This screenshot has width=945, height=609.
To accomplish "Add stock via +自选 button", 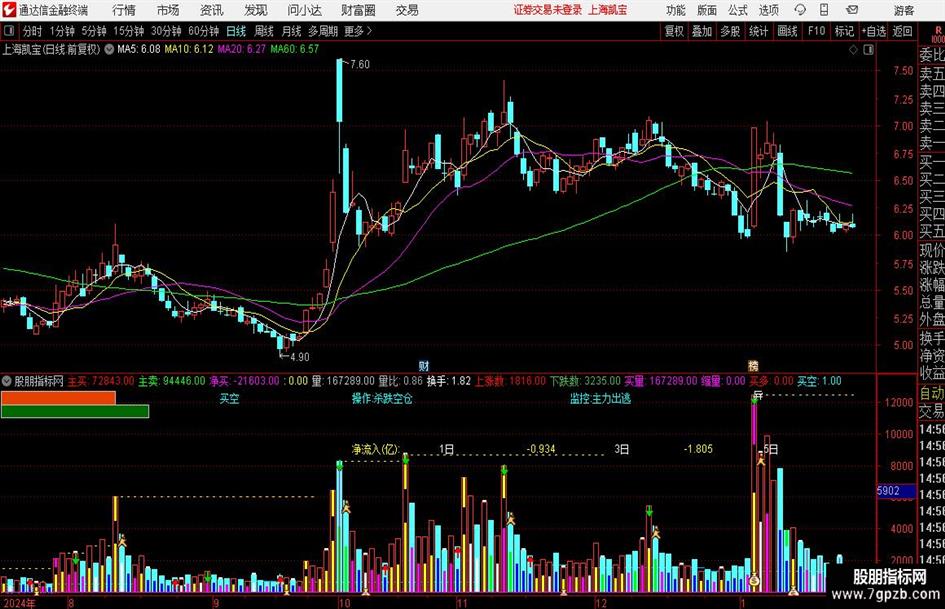I will 874,31.
